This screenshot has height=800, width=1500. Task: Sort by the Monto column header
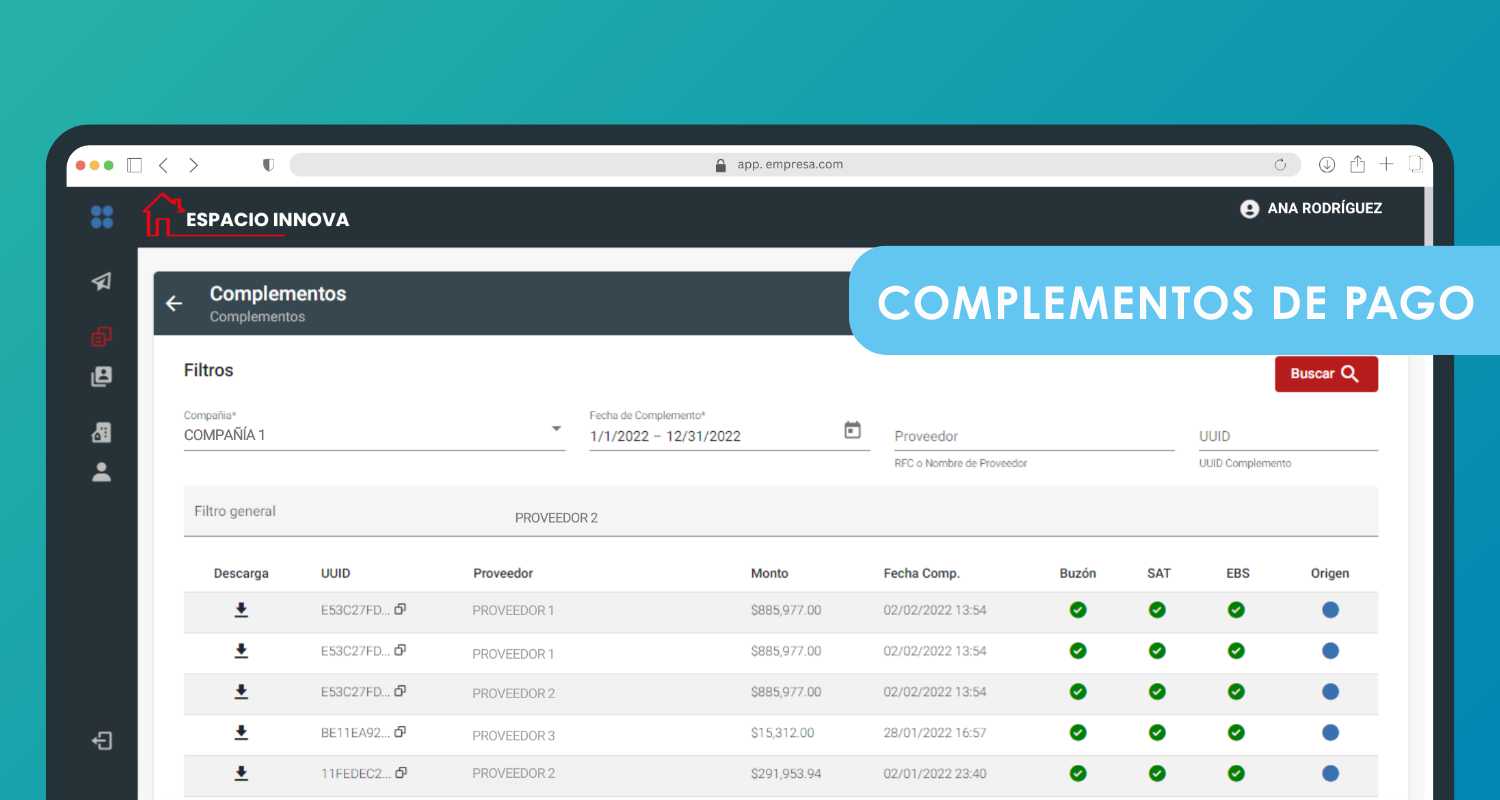click(769, 573)
